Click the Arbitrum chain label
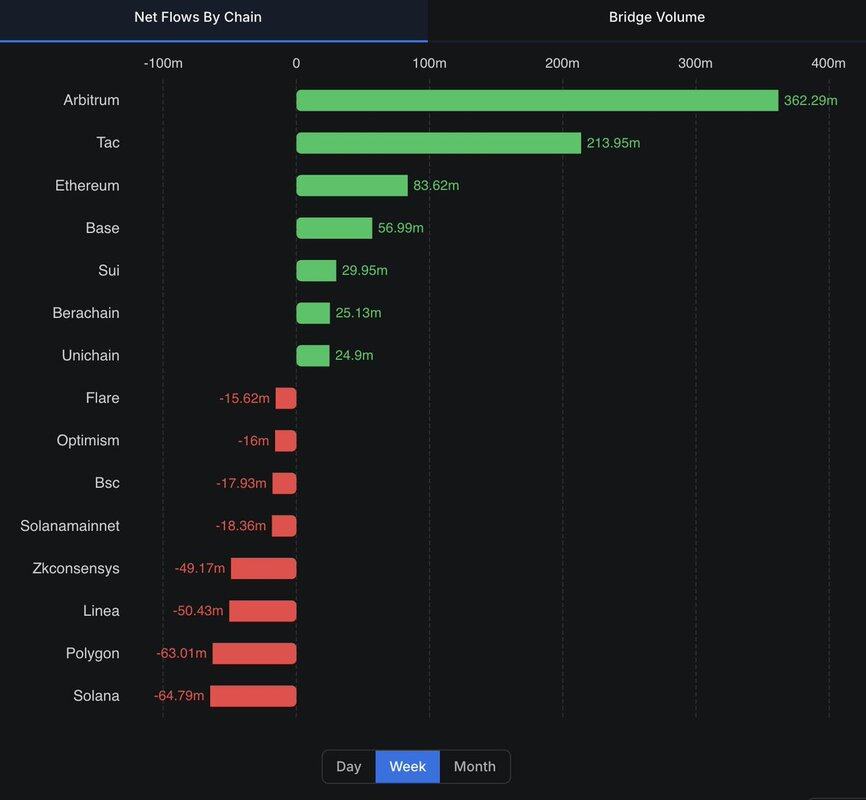This screenshot has height=800, width=866. (x=91, y=100)
